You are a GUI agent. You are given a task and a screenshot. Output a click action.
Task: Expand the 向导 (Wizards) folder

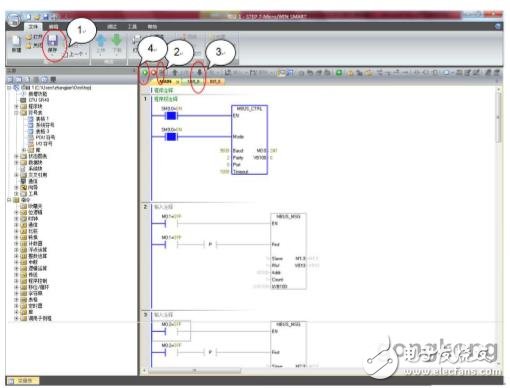[x=16, y=187]
